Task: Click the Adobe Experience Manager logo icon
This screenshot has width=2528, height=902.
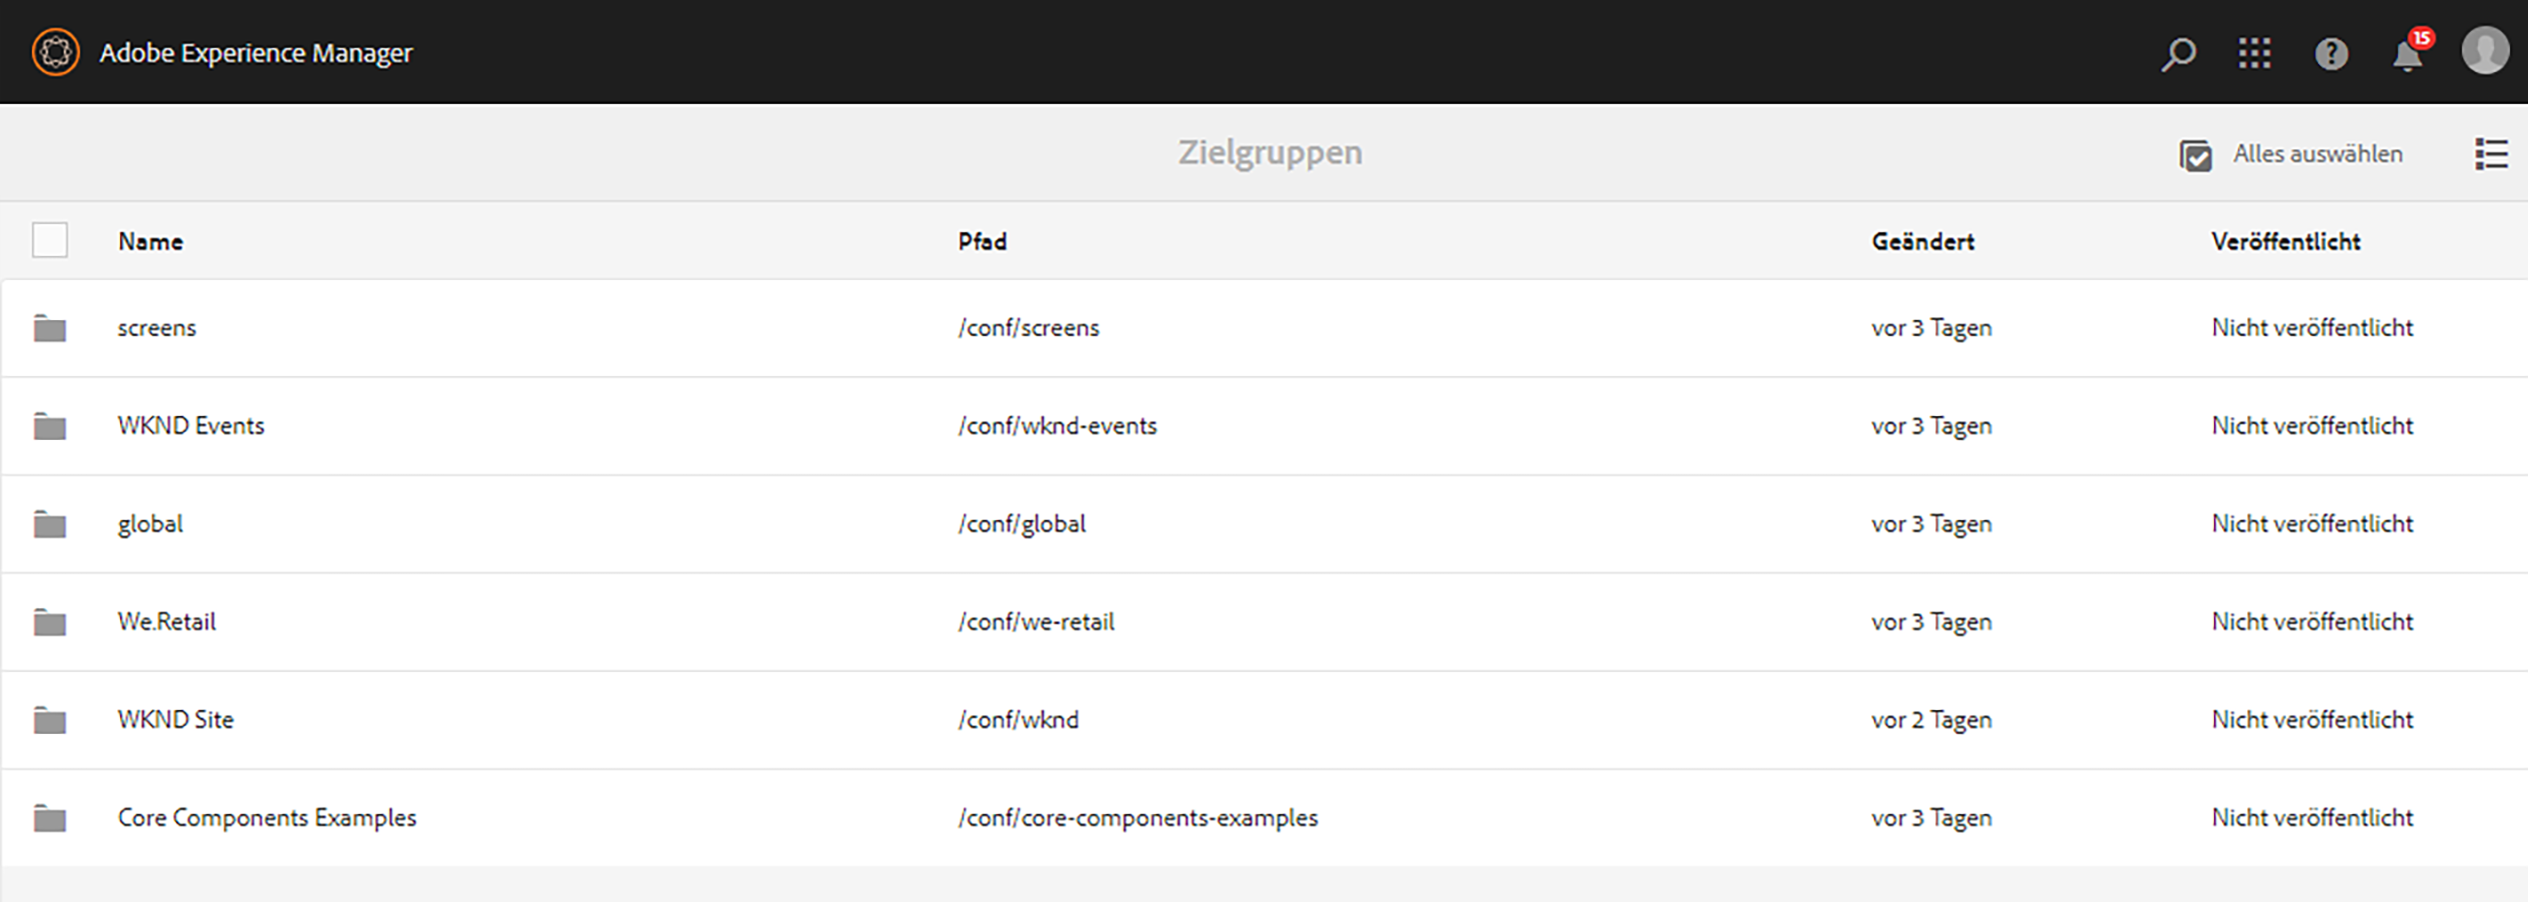Action: tap(55, 52)
